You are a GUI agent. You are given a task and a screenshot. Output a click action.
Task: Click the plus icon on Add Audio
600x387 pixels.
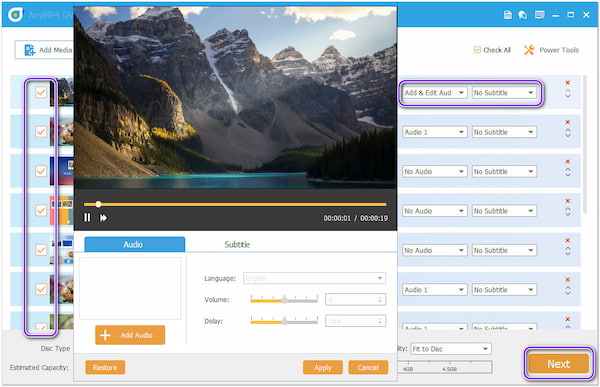coord(105,335)
